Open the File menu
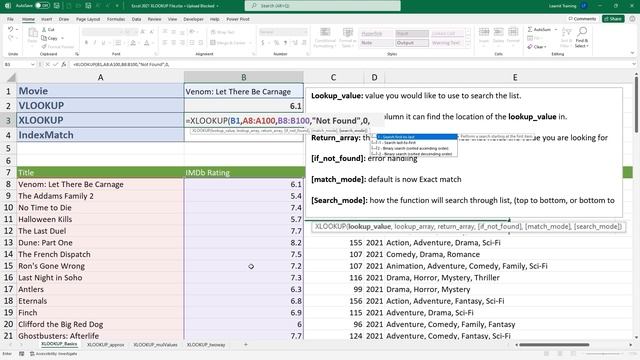This screenshot has width=640, height=360. tap(10, 19)
